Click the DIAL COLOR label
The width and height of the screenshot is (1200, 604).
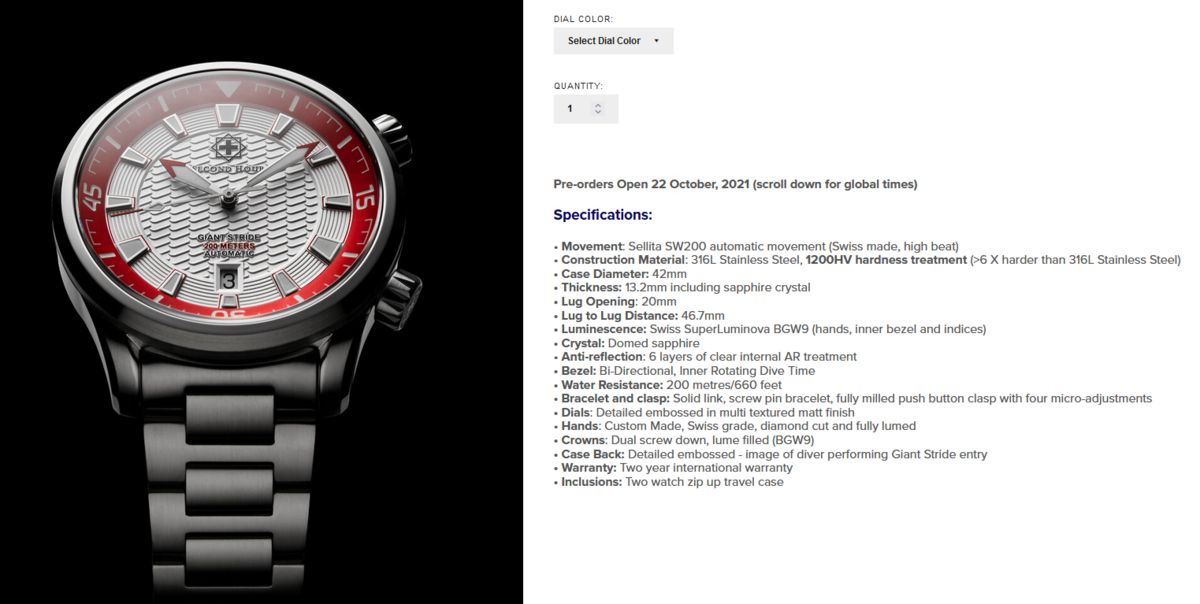pos(583,19)
